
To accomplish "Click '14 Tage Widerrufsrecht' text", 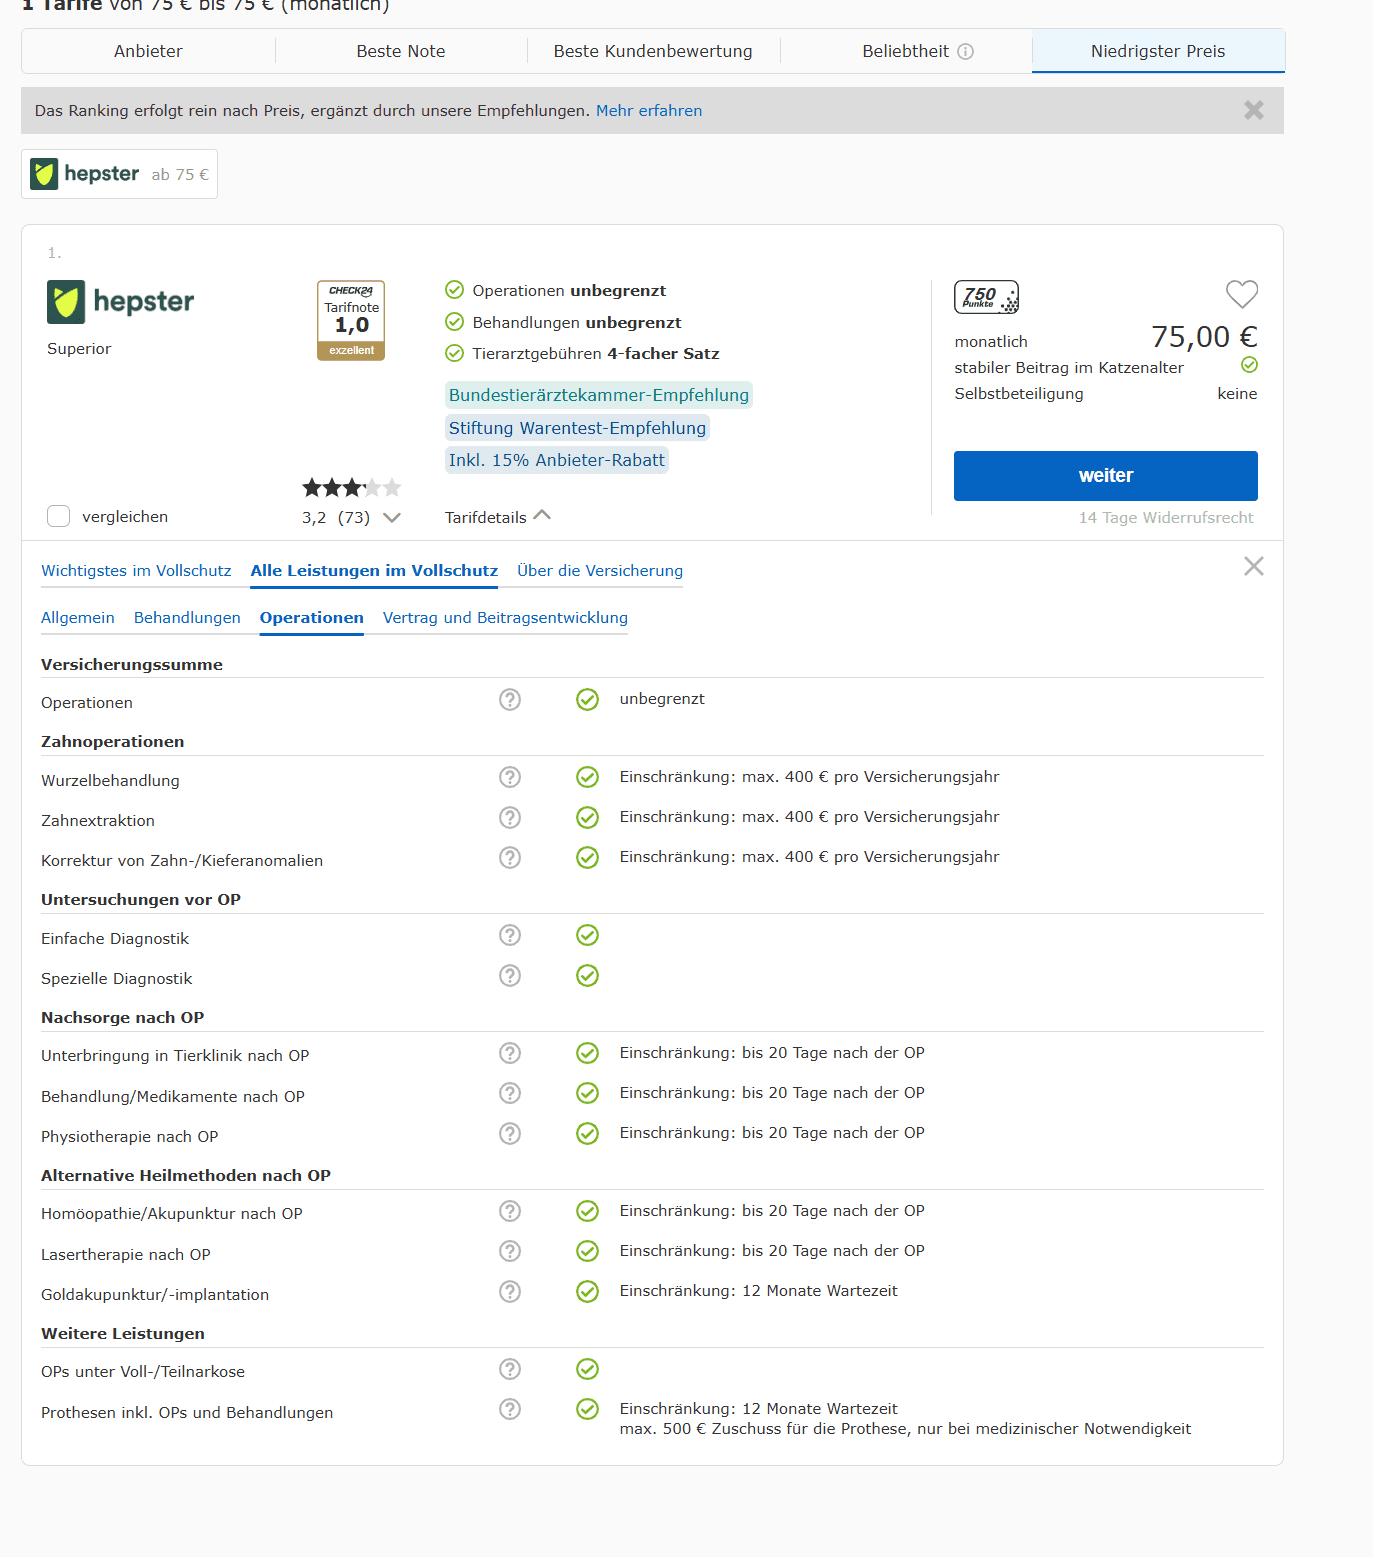I will pos(1166,517).
